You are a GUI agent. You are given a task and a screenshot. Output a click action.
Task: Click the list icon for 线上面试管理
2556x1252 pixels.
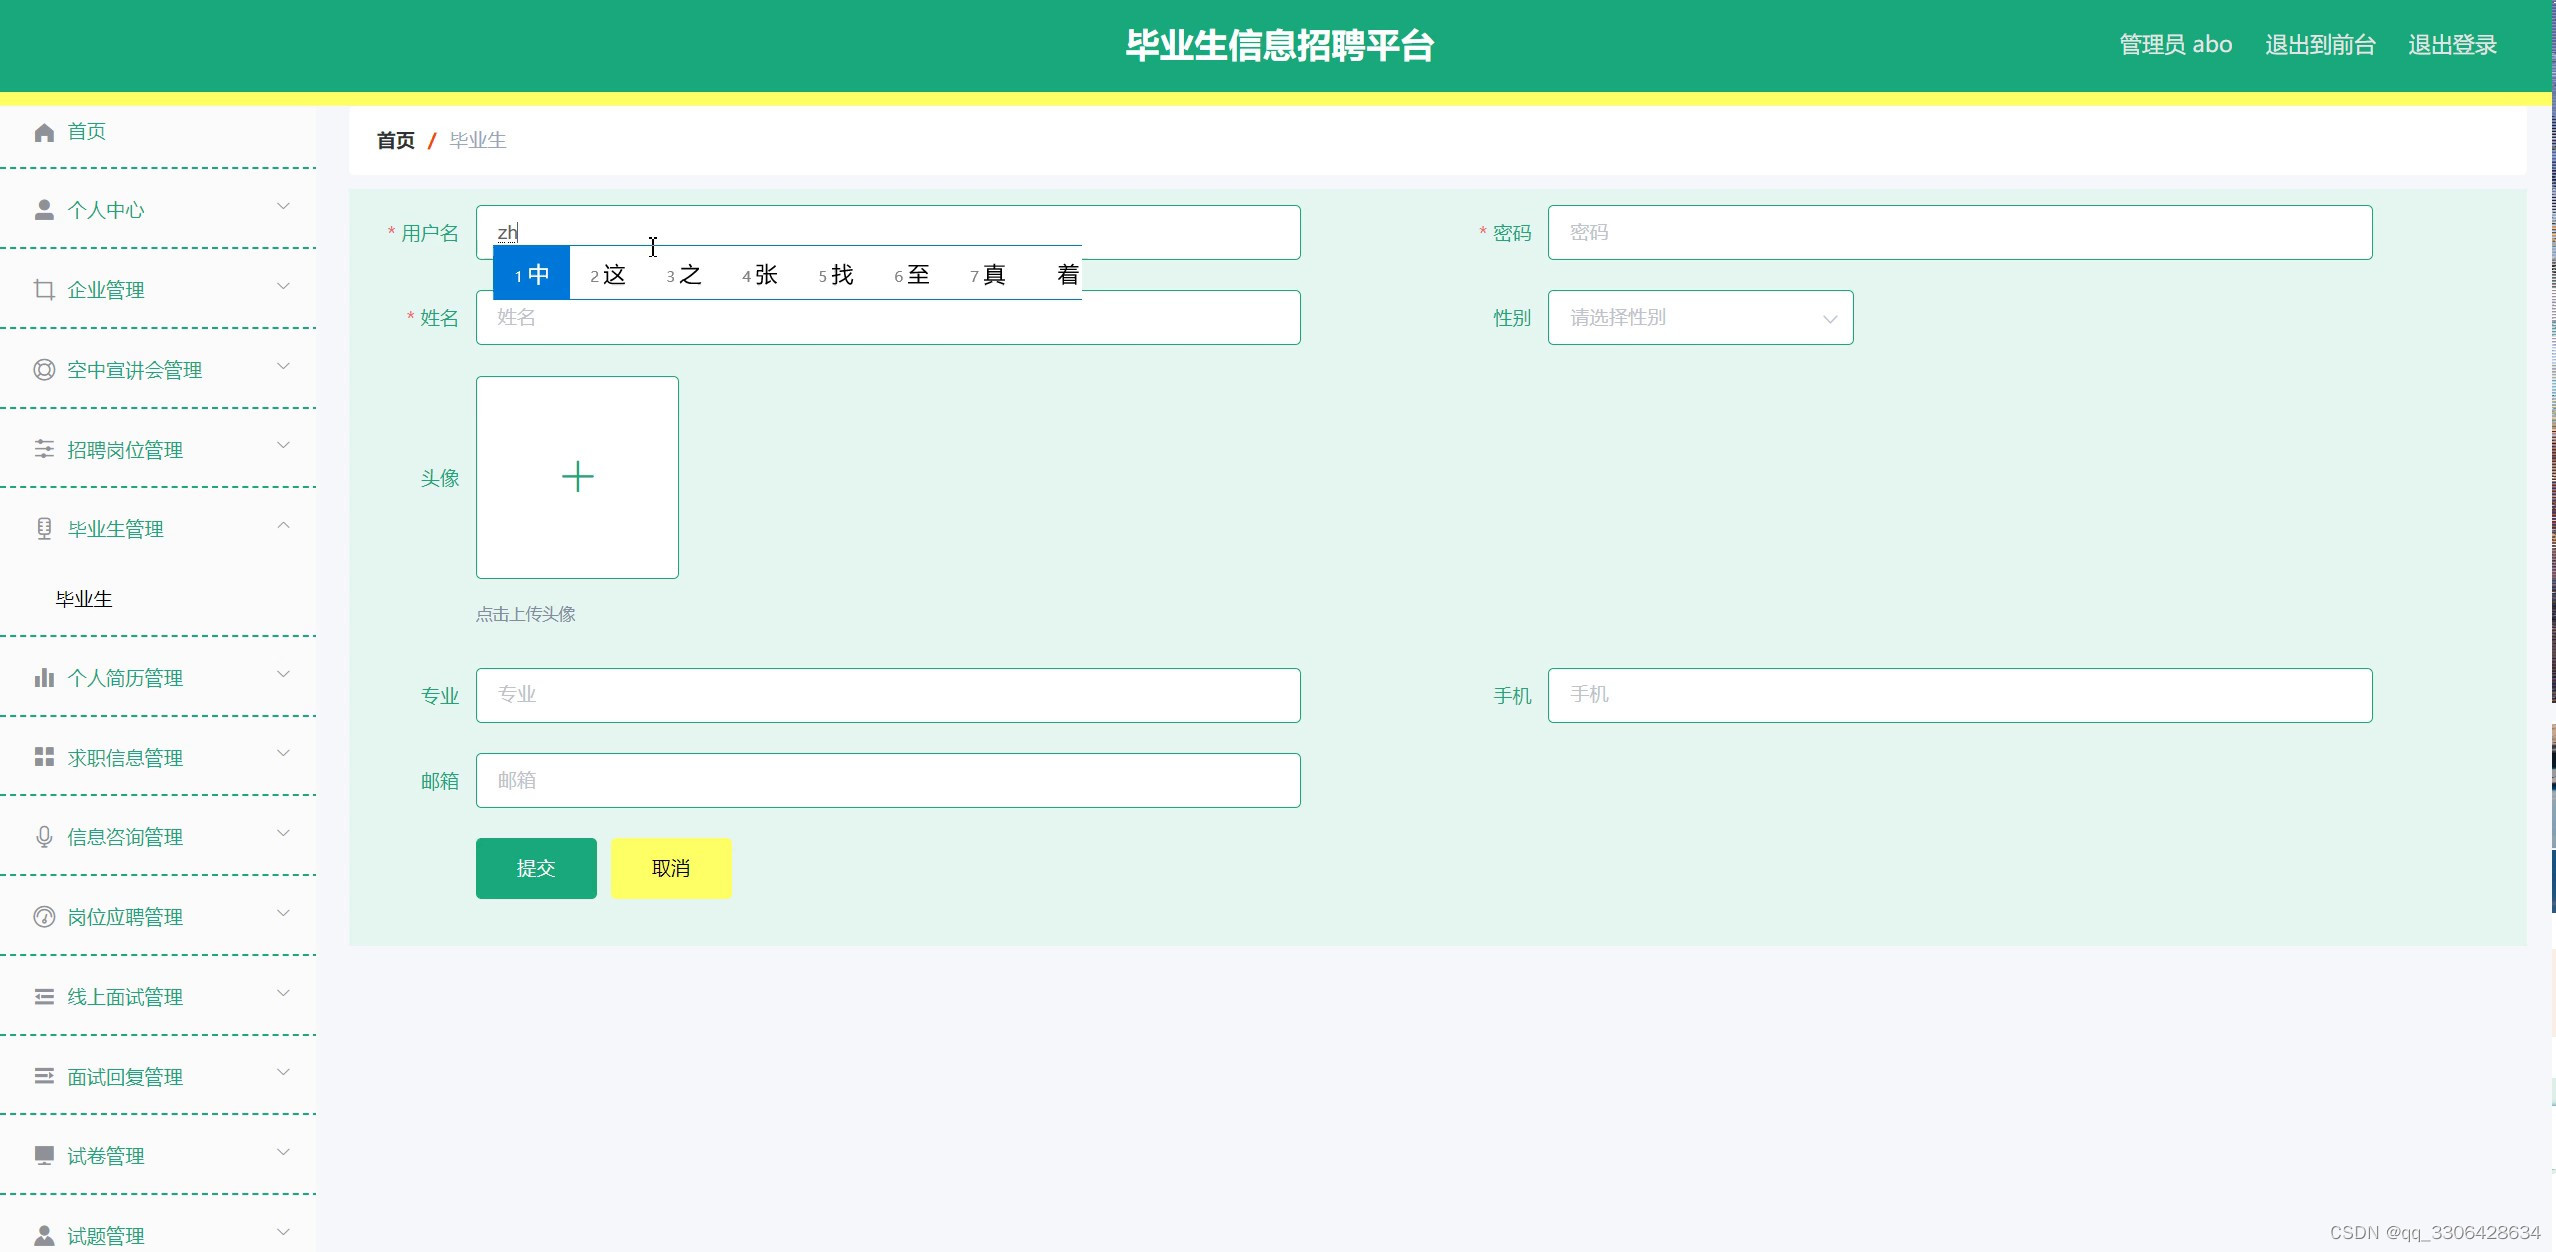pos(44,997)
